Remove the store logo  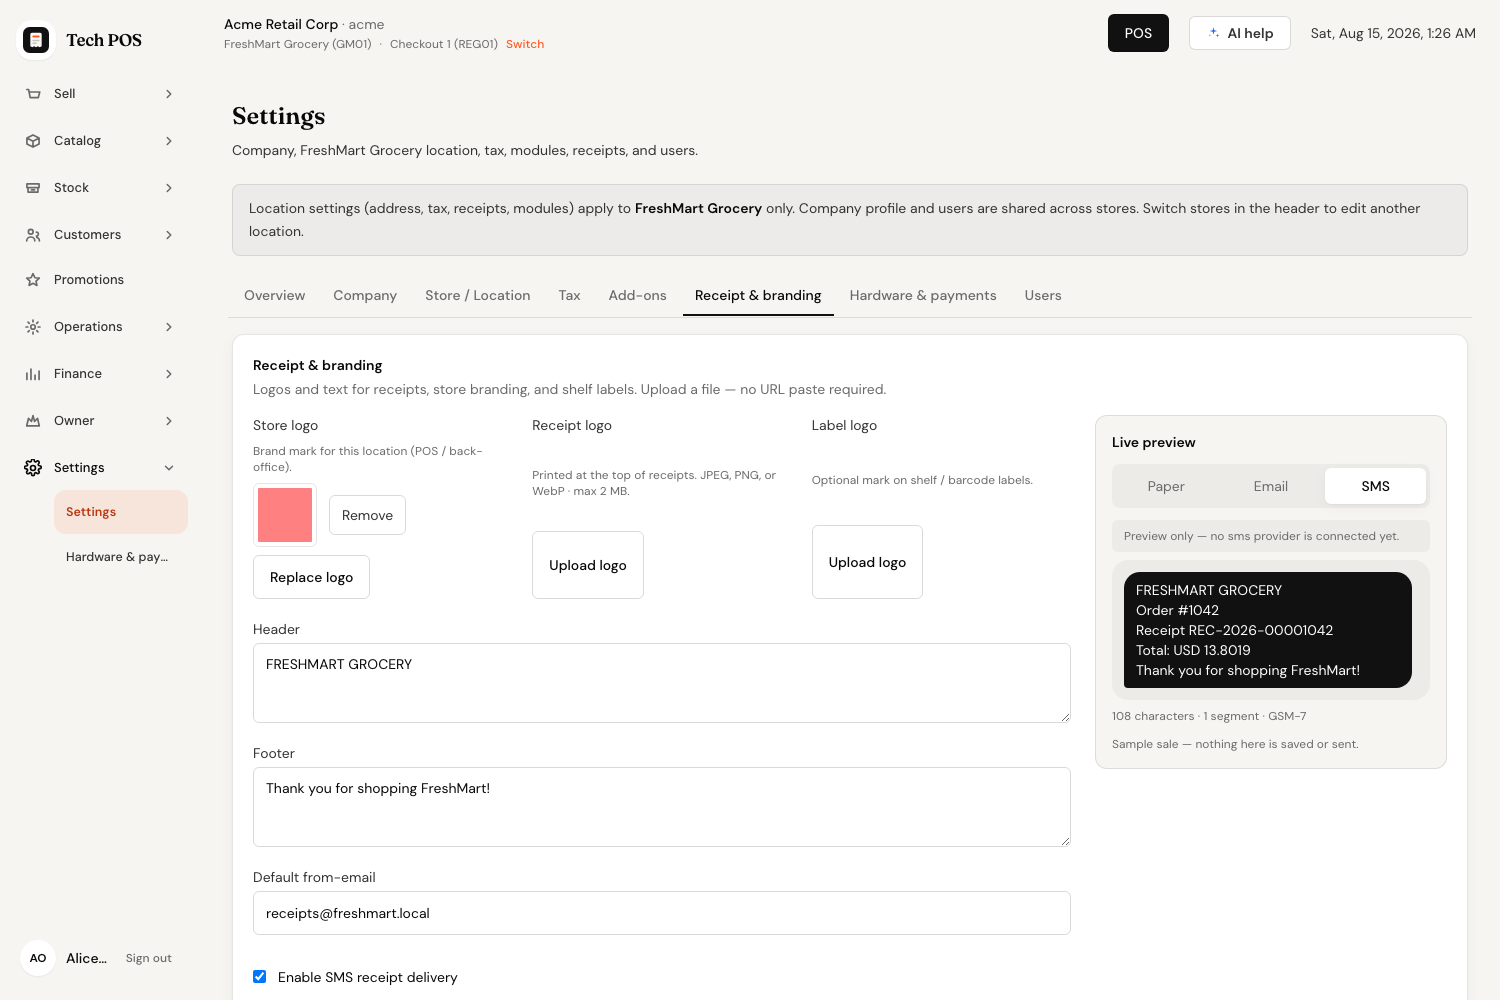pyautogui.click(x=367, y=515)
